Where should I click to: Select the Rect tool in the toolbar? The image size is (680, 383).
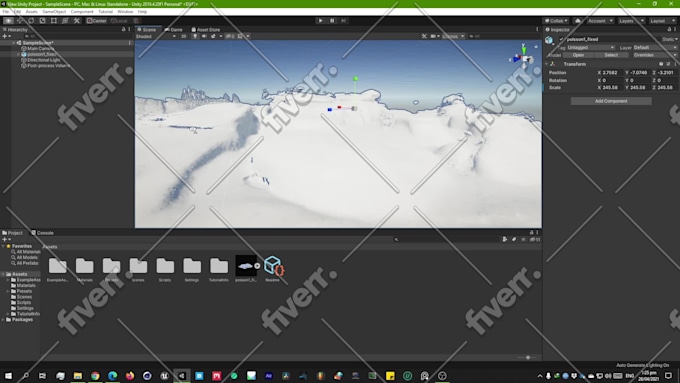54,20
